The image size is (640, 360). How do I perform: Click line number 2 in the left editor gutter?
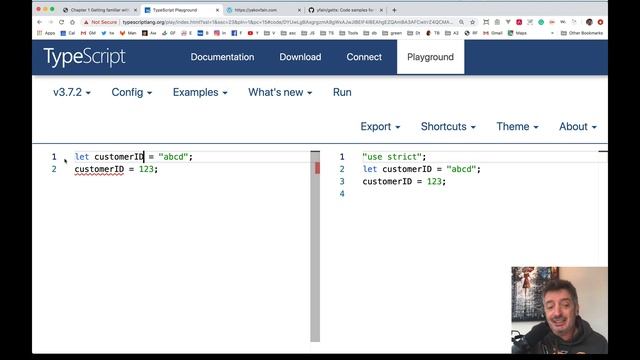pyautogui.click(x=54, y=169)
